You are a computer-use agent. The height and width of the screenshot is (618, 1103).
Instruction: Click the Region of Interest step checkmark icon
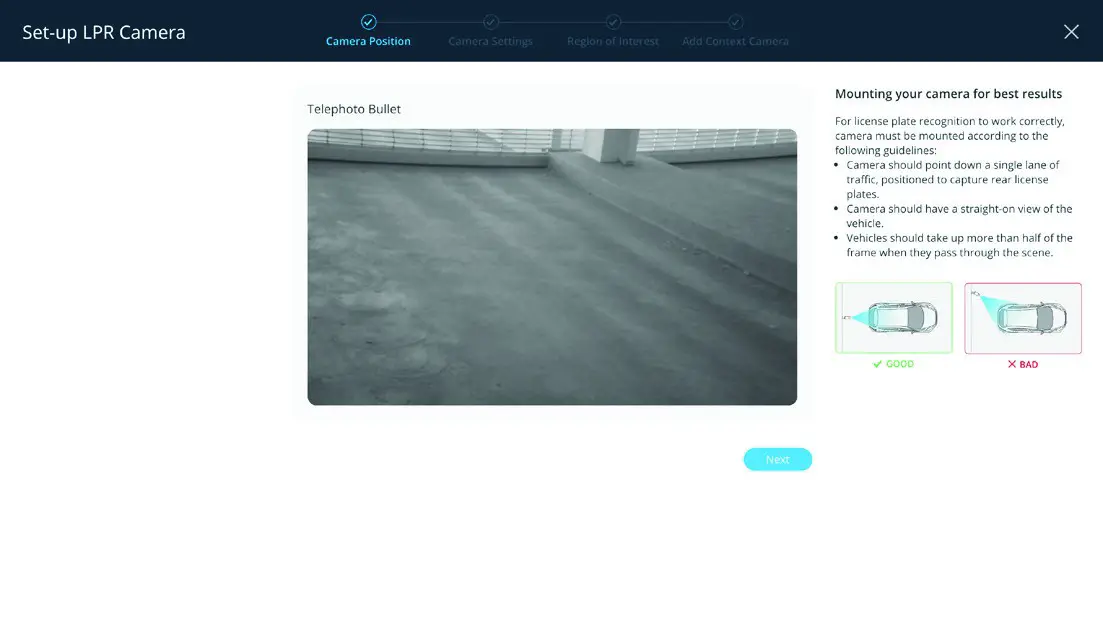612,21
